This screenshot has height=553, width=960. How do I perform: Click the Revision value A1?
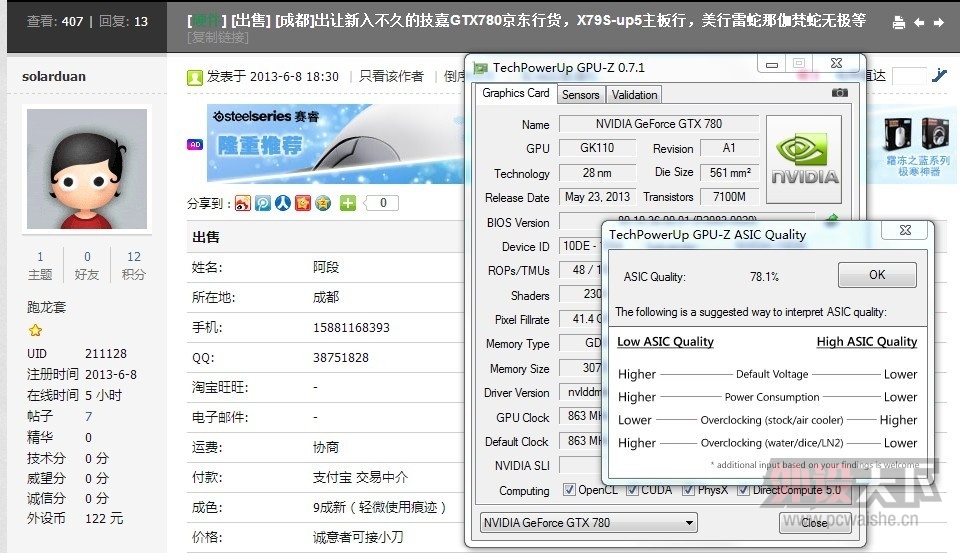tap(729, 148)
